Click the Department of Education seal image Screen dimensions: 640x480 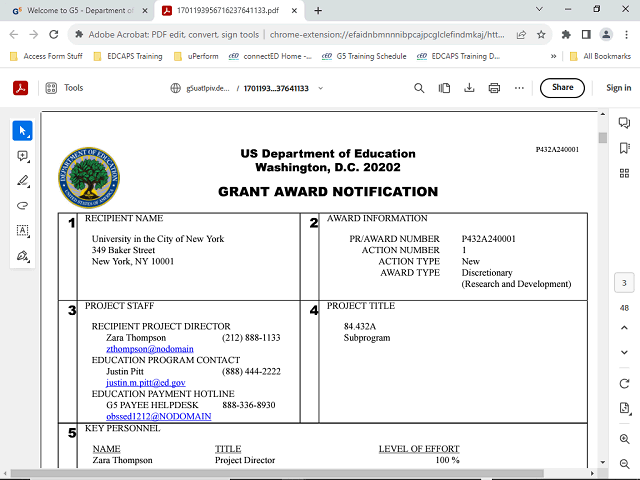coord(89,178)
